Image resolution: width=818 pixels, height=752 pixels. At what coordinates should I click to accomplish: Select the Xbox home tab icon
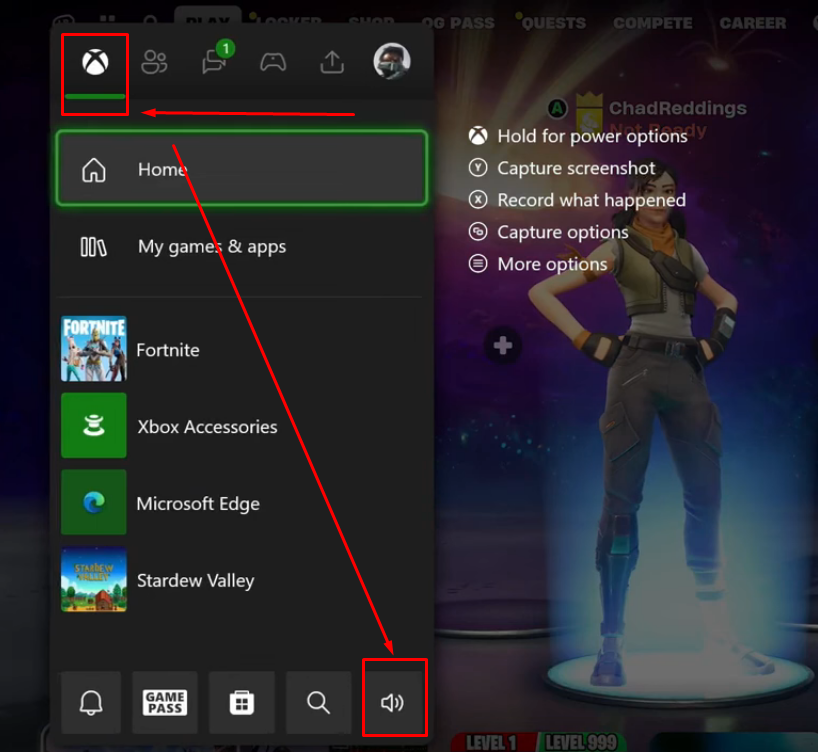95,63
